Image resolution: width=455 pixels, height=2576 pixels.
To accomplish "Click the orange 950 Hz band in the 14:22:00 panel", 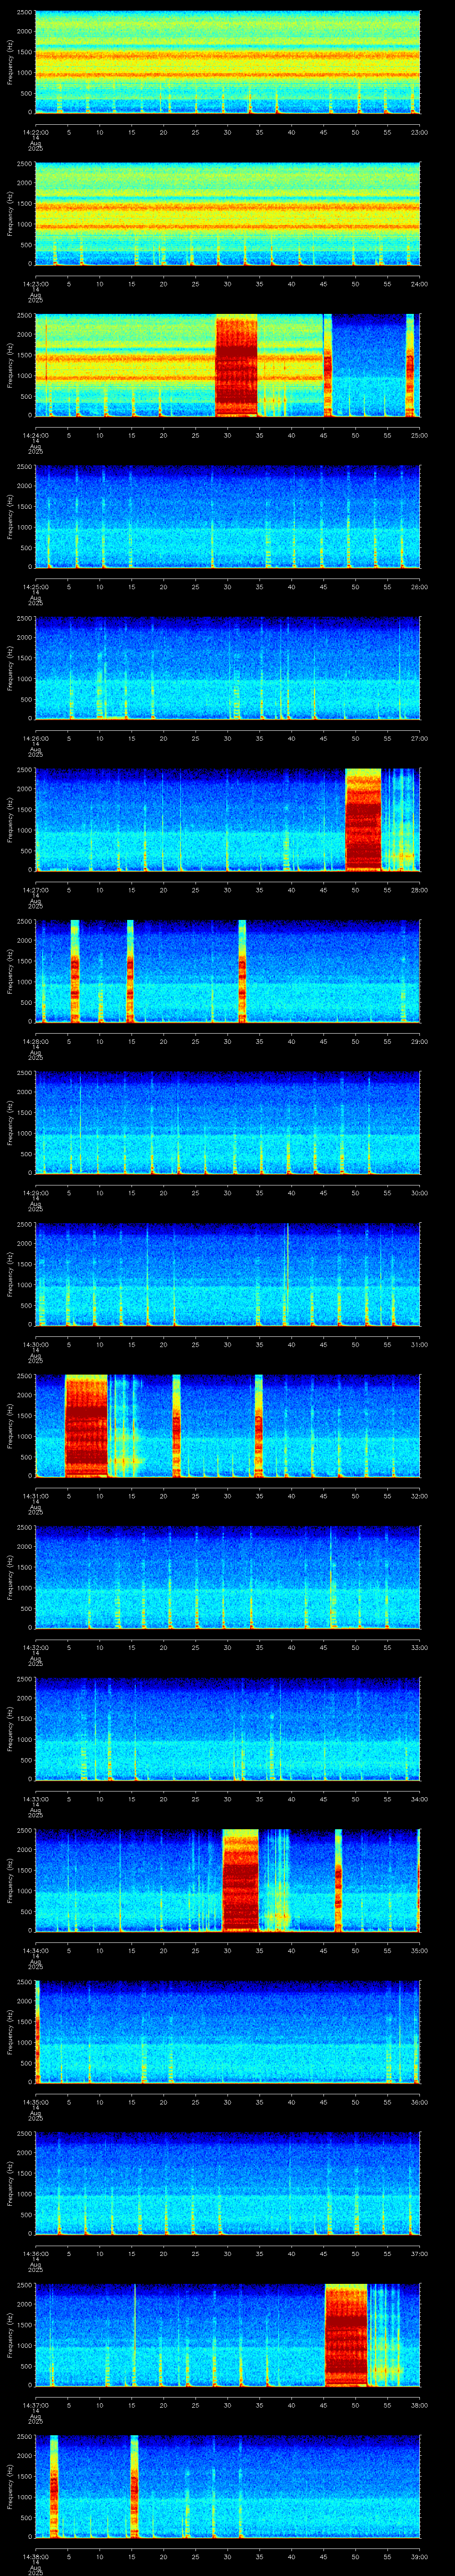I will click(x=227, y=74).
